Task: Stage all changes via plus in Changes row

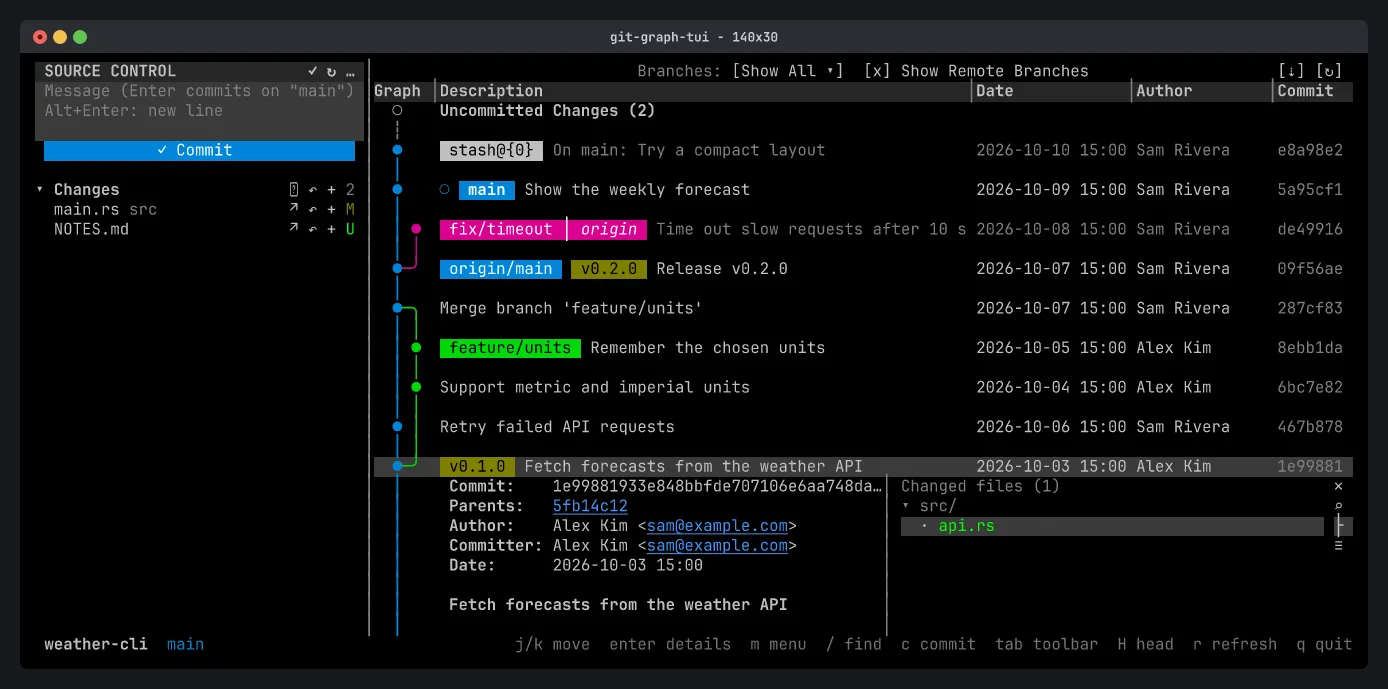Action: pyautogui.click(x=331, y=190)
